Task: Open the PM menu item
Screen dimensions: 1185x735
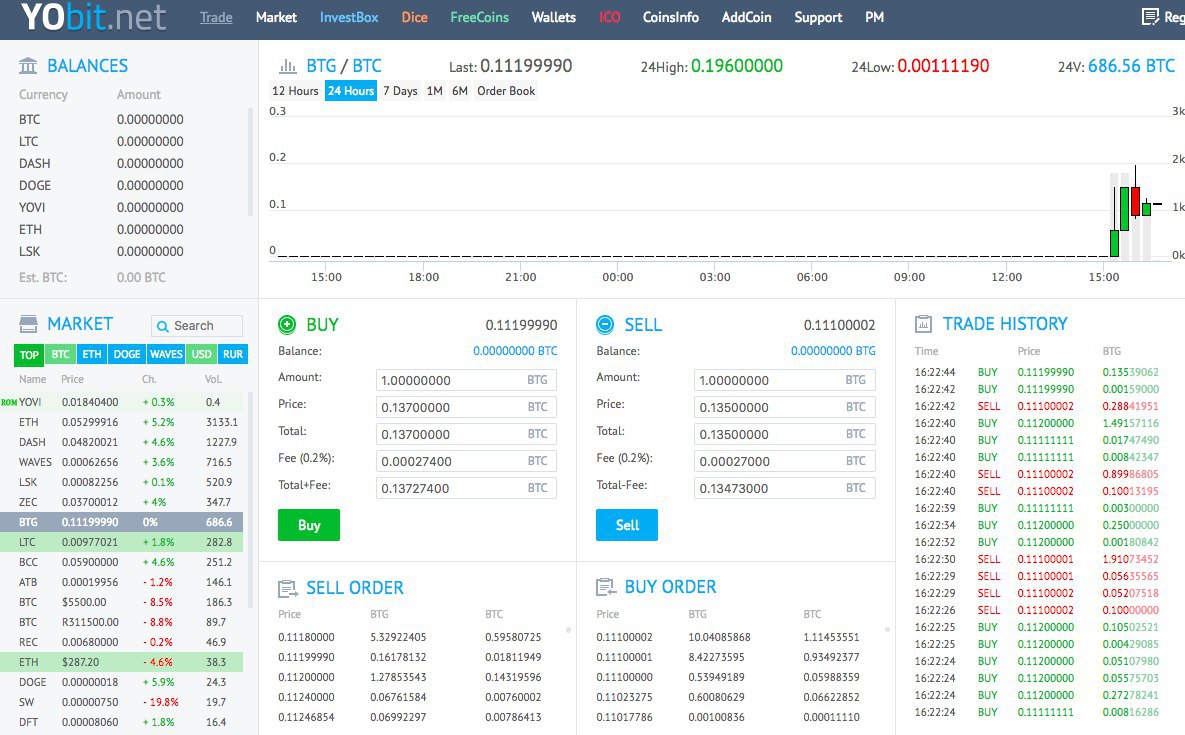Action: [874, 17]
